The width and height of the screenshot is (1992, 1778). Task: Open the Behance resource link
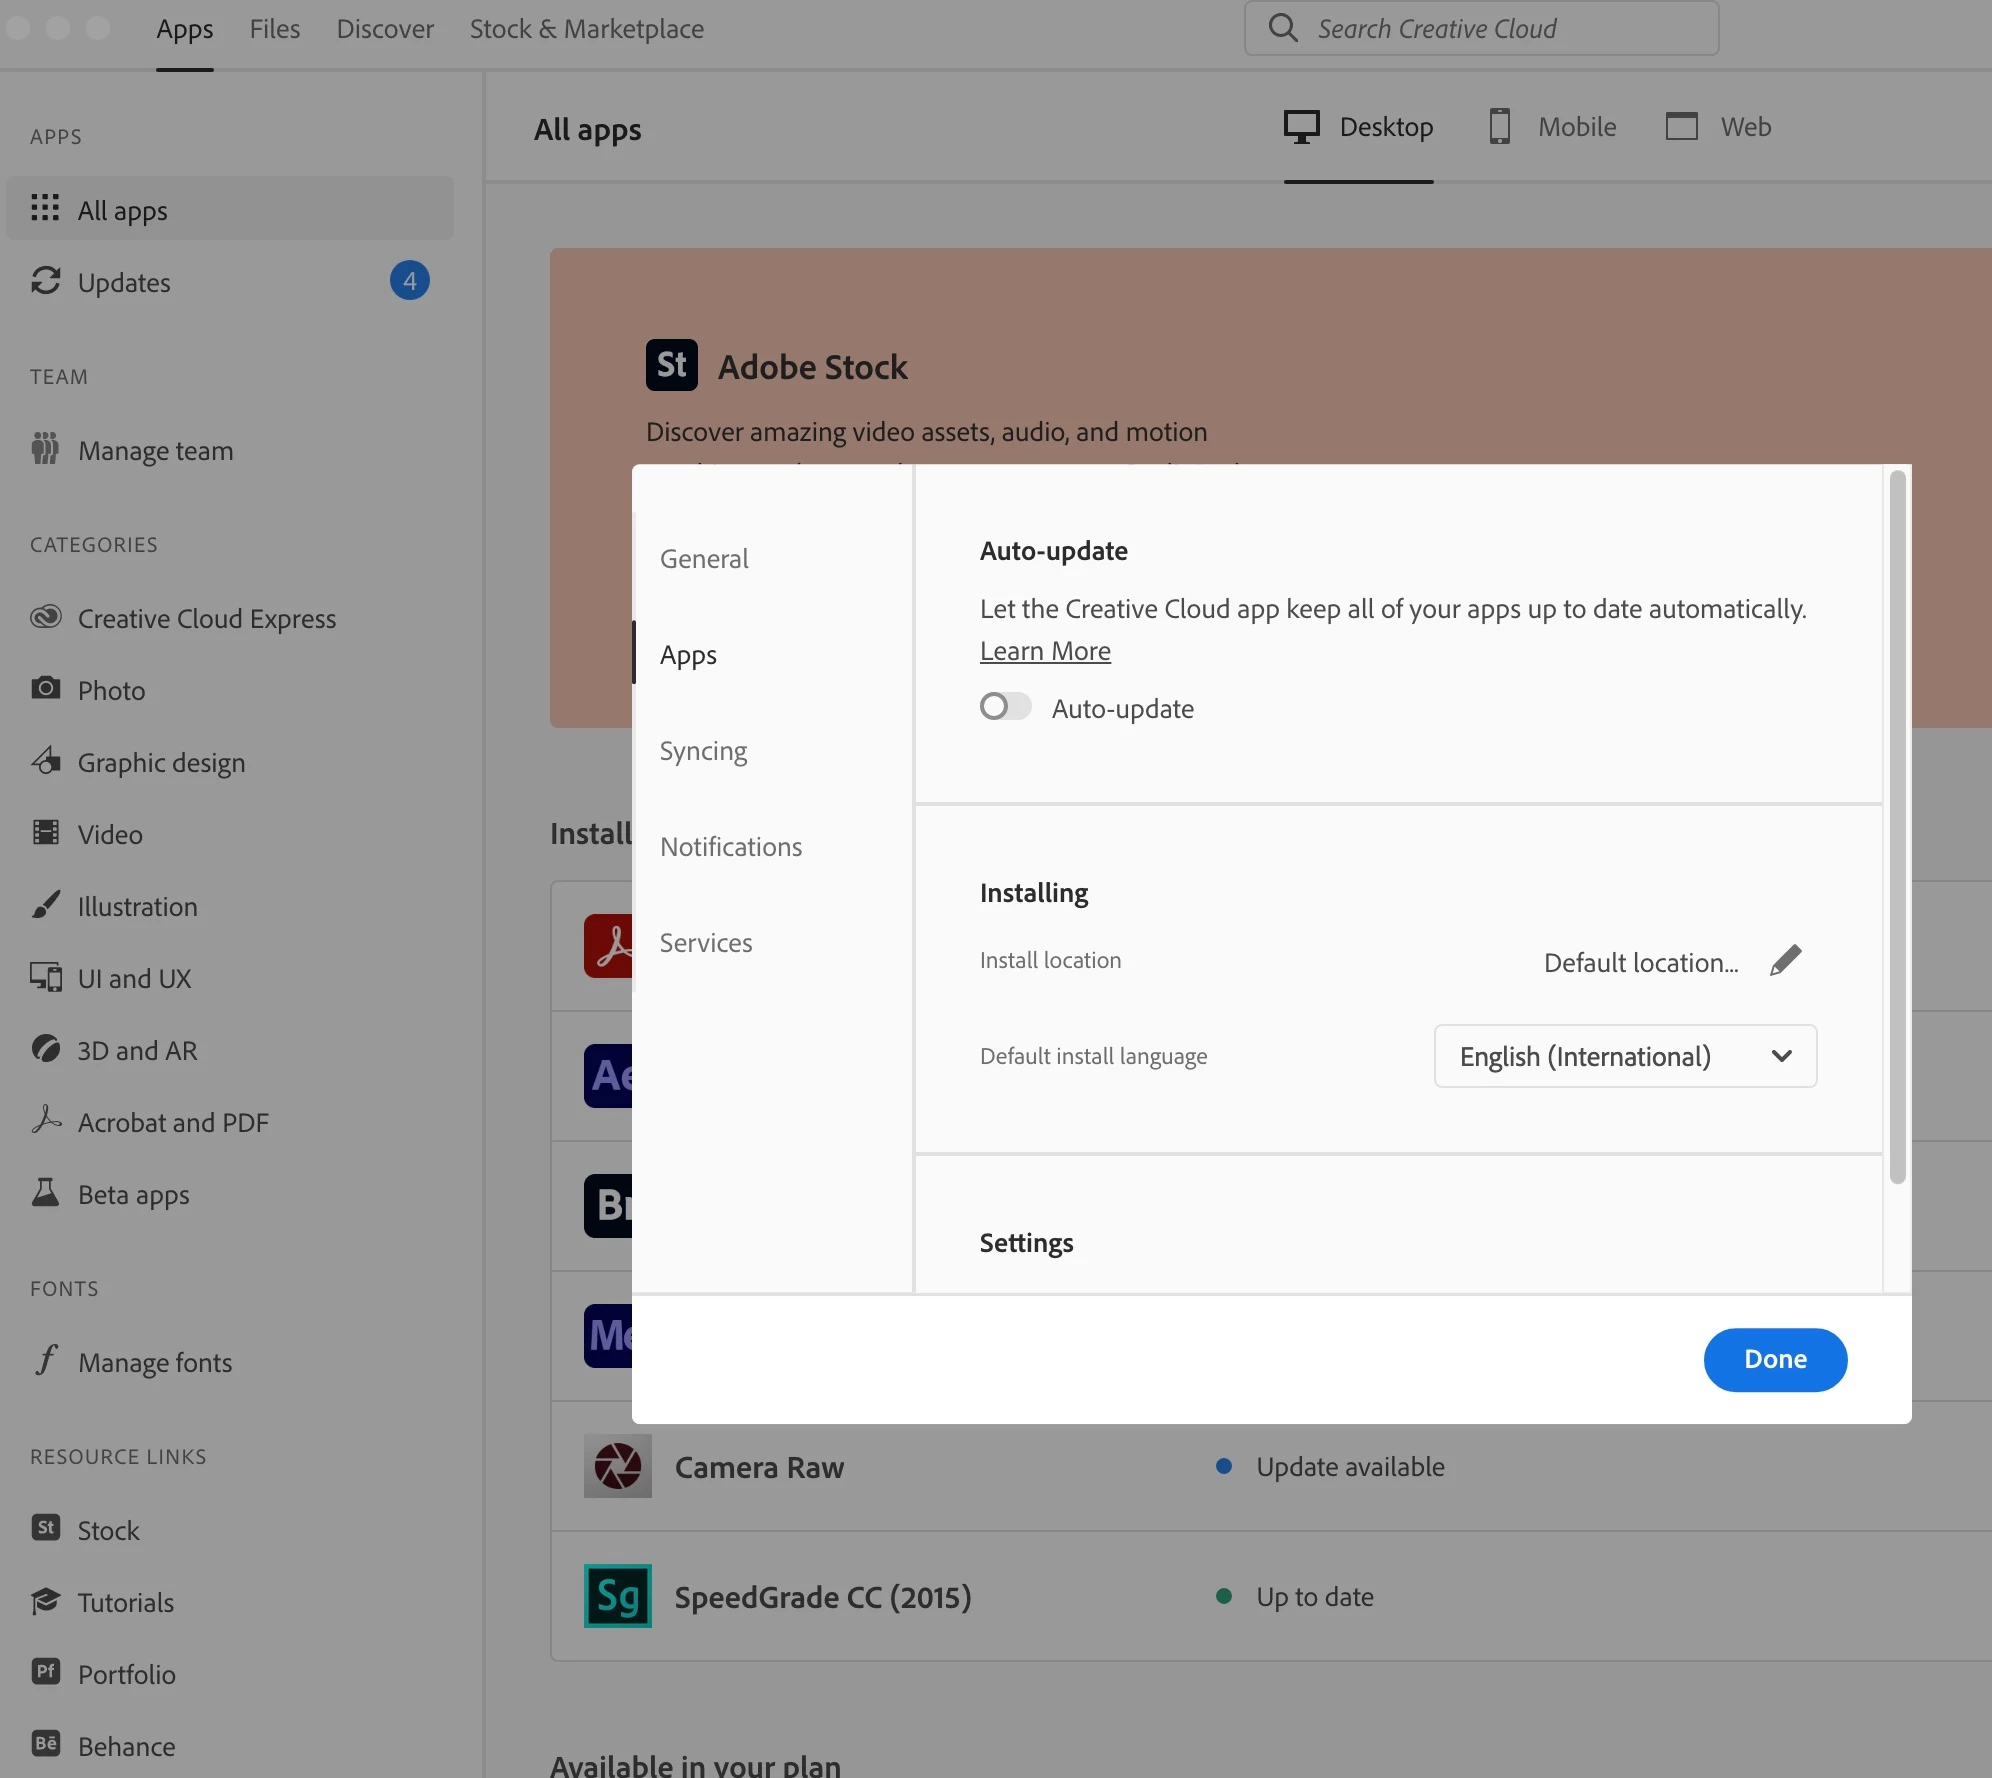point(126,1746)
